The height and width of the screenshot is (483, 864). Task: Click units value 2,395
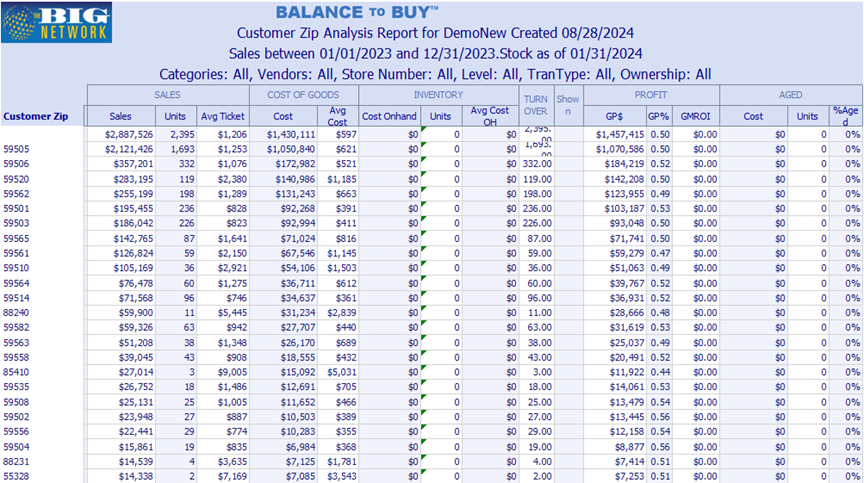pyautogui.click(x=182, y=134)
